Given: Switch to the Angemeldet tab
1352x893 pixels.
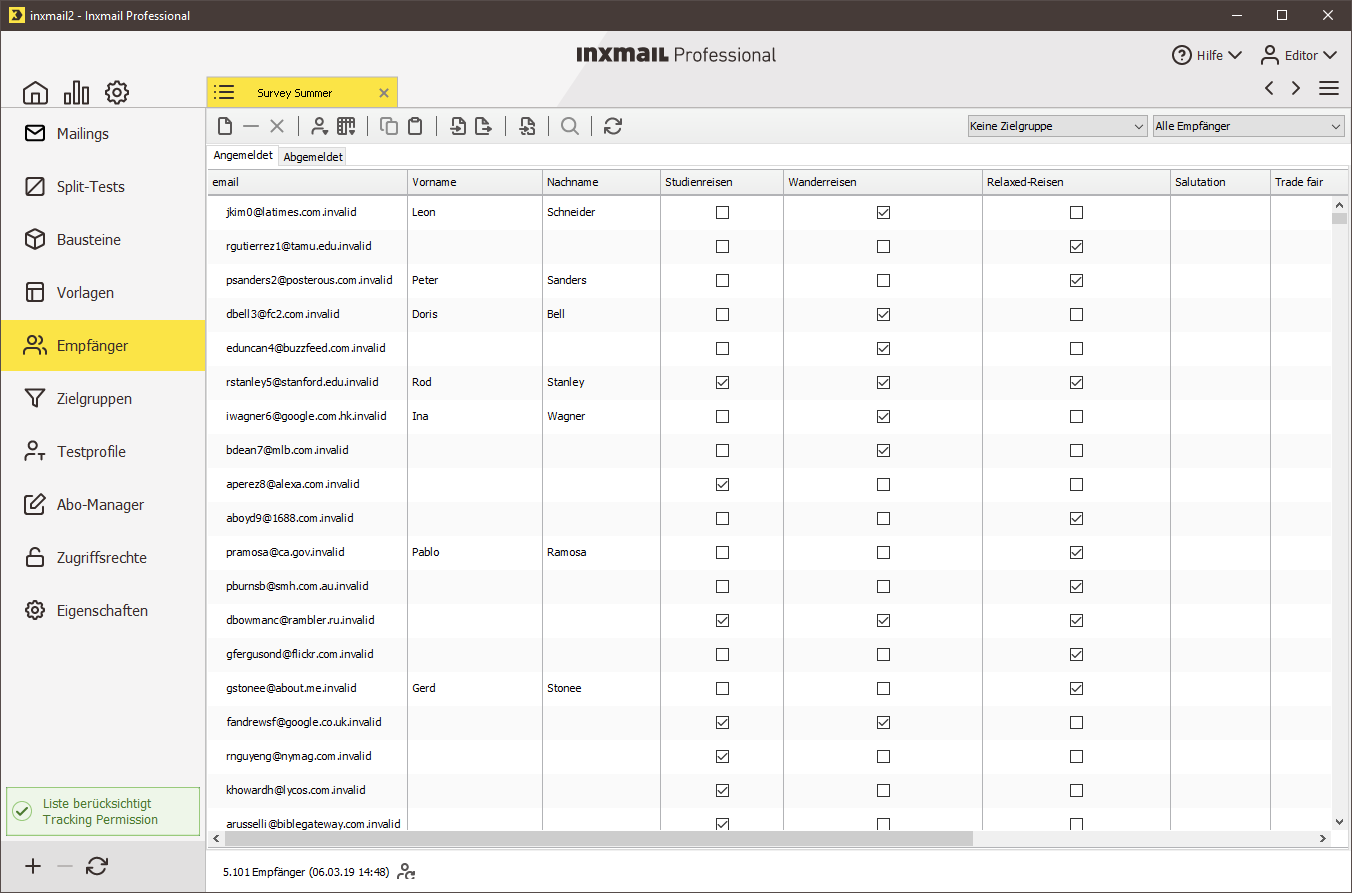Looking at the screenshot, I should point(243,156).
